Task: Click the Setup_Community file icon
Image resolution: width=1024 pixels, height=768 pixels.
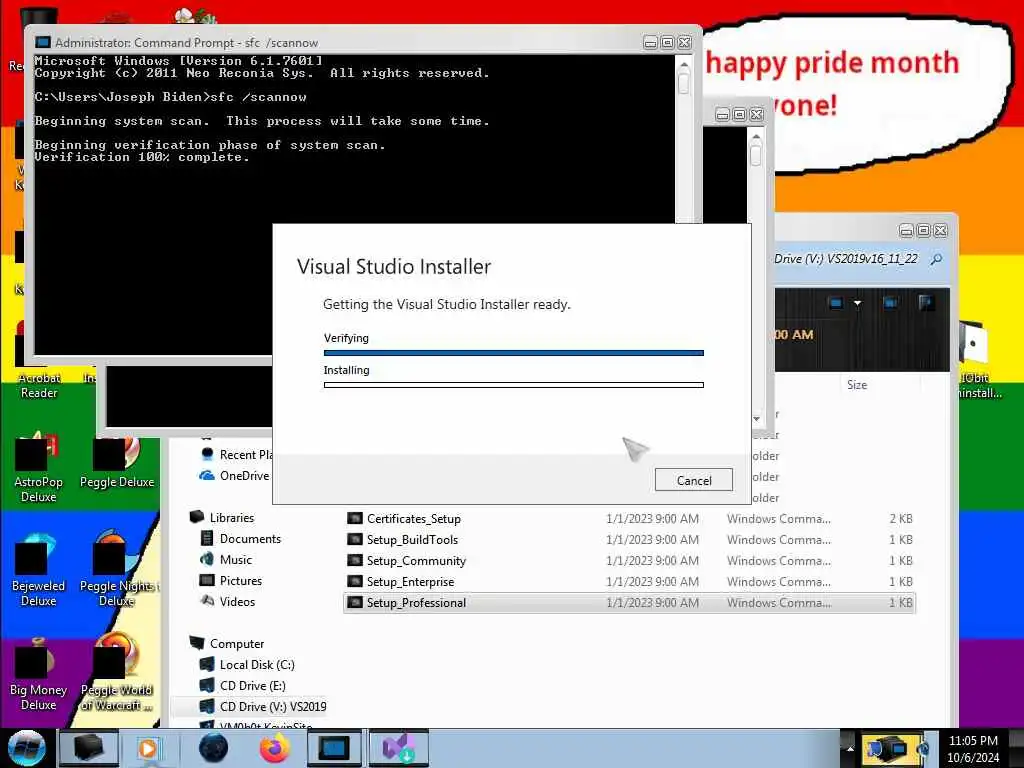Action: [x=355, y=560]
